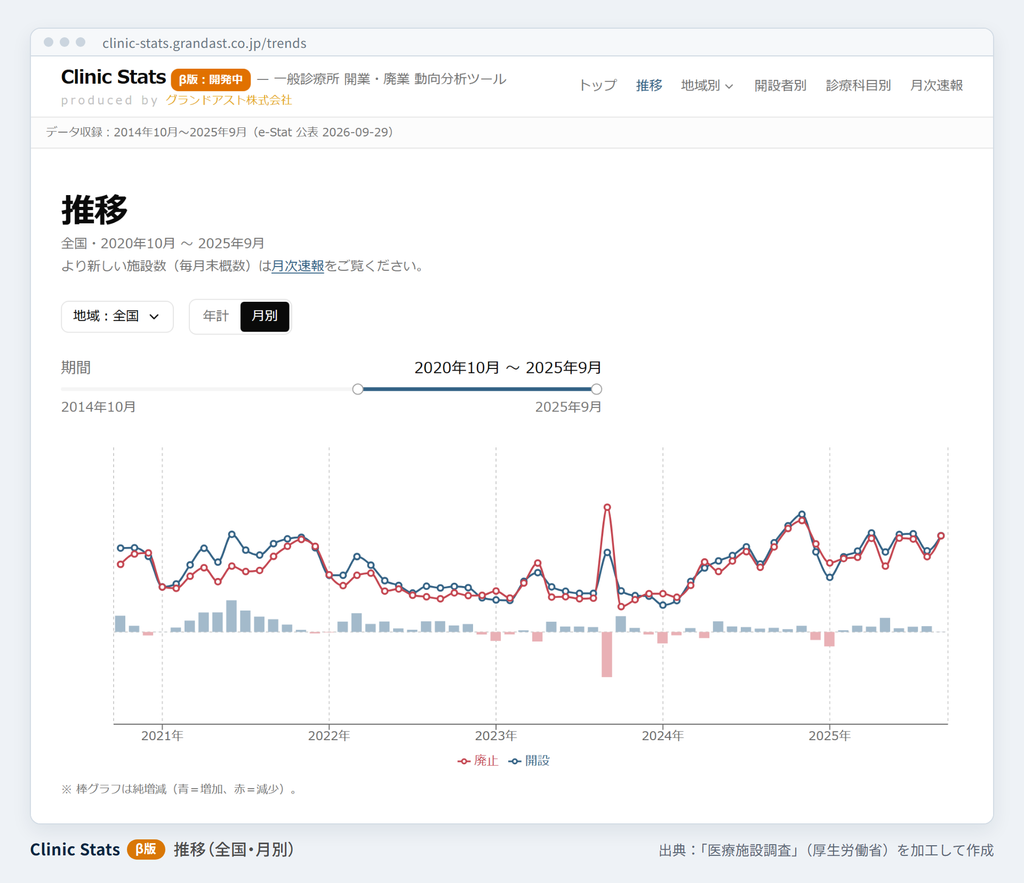Click the period slider start handle
Viewport: 1024px width, 883px height.
358,389
